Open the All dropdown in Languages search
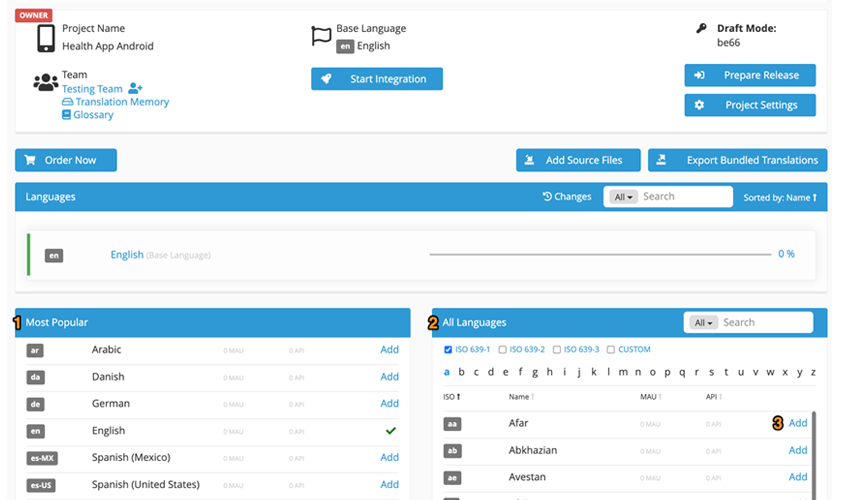This screenshot has width=841, height=500. 625,197
